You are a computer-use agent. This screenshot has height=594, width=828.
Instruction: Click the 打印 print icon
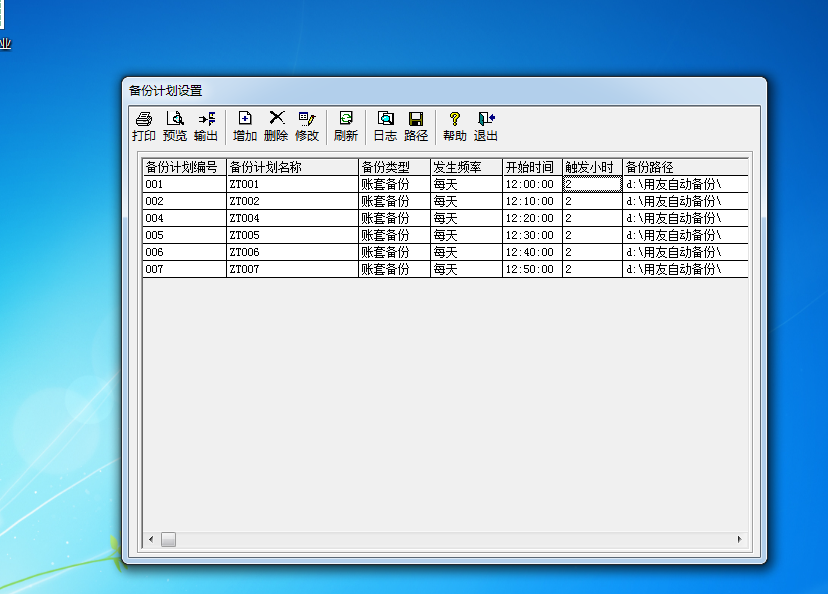(x=144, y=127)
